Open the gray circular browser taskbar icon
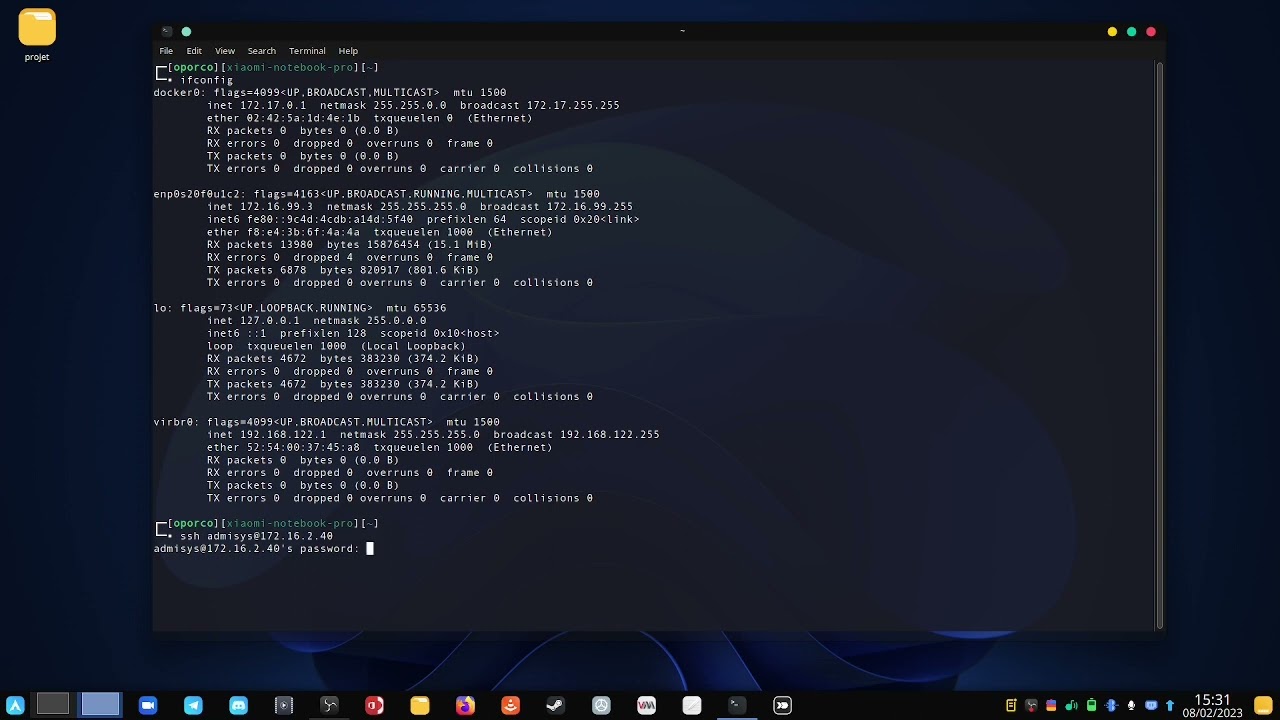The width and height of the screenshot is (1280, 720). click(601, 705)
